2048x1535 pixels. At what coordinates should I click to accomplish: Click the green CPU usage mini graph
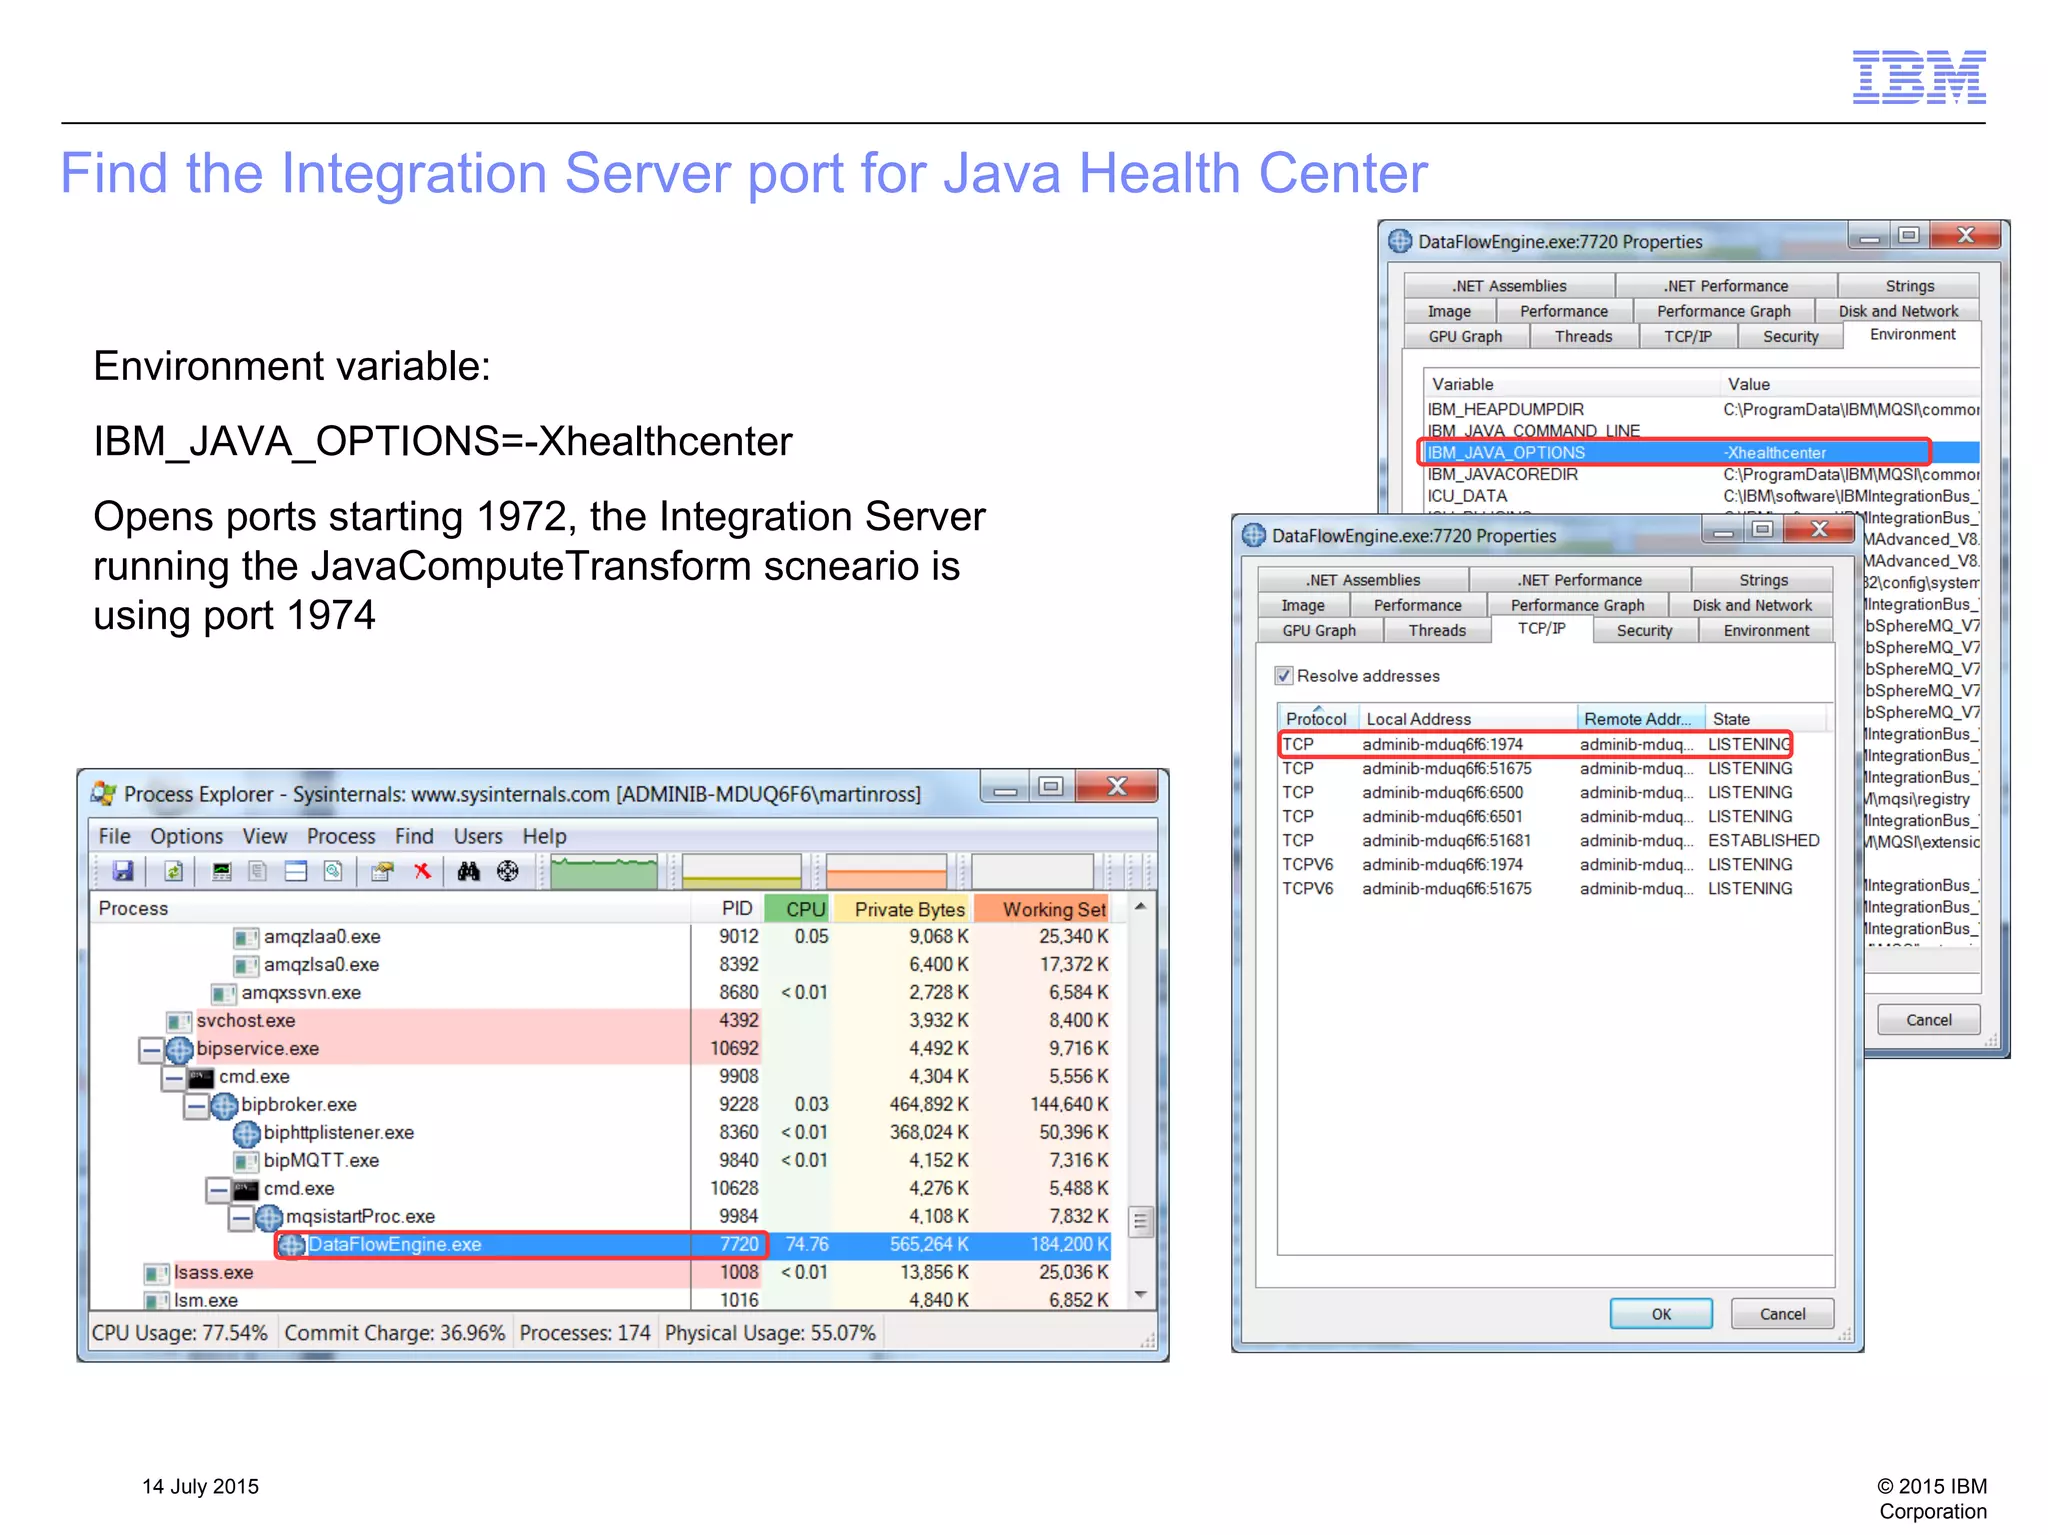pos(604,871)
